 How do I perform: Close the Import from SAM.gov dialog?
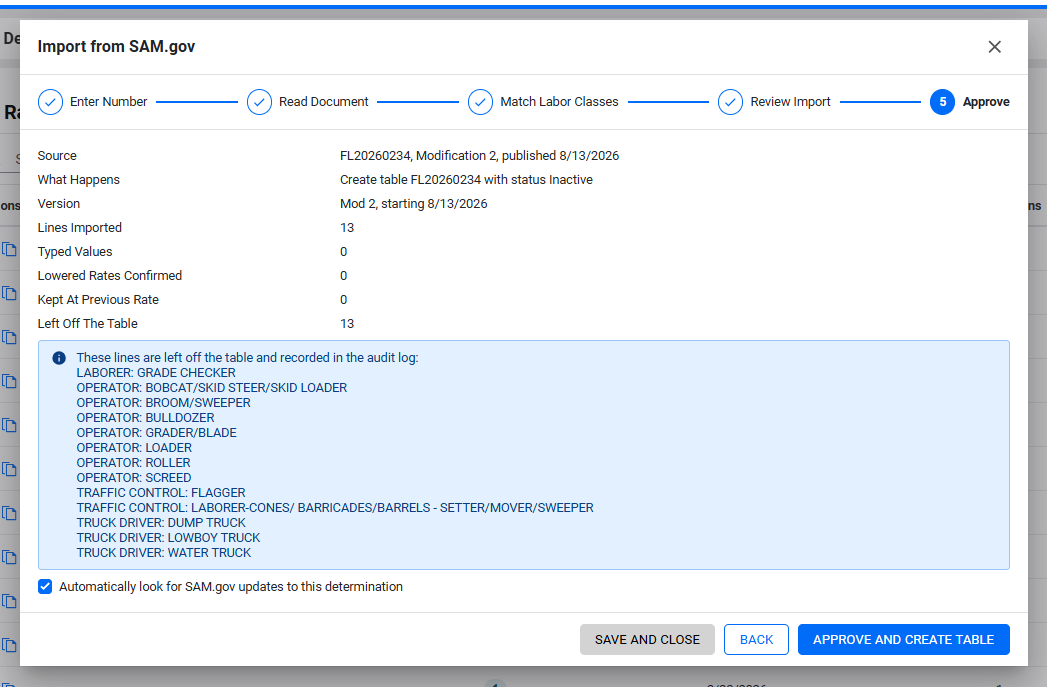point(994,47)
